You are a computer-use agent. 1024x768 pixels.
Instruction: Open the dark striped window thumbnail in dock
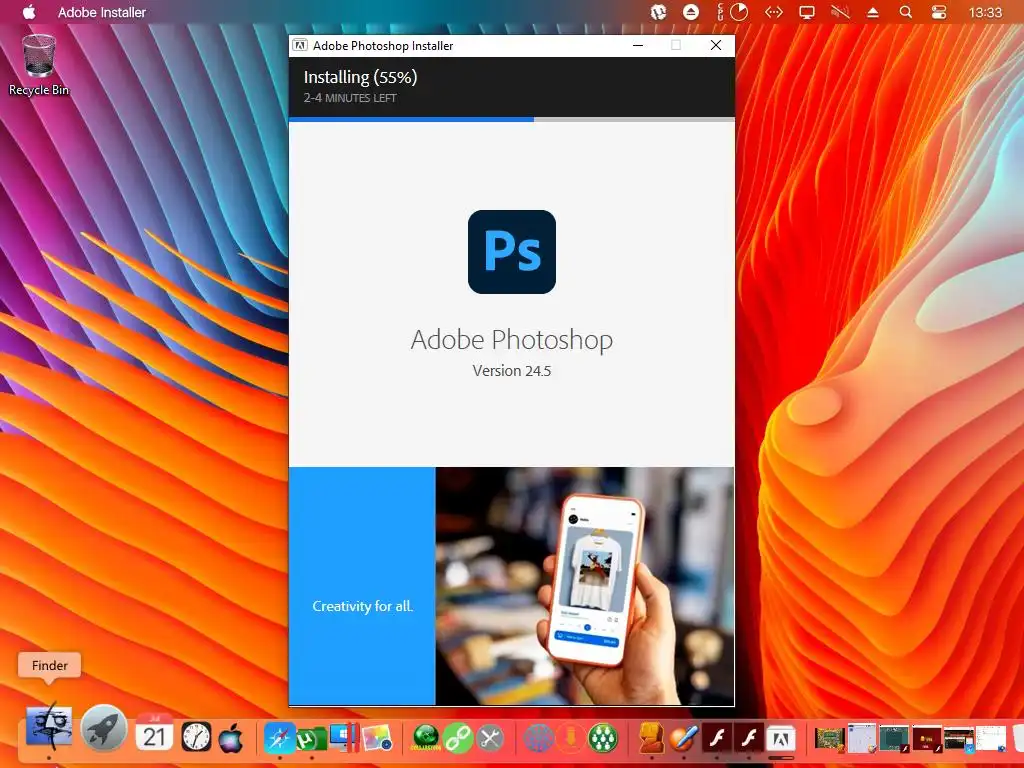(x=959, y=739)
